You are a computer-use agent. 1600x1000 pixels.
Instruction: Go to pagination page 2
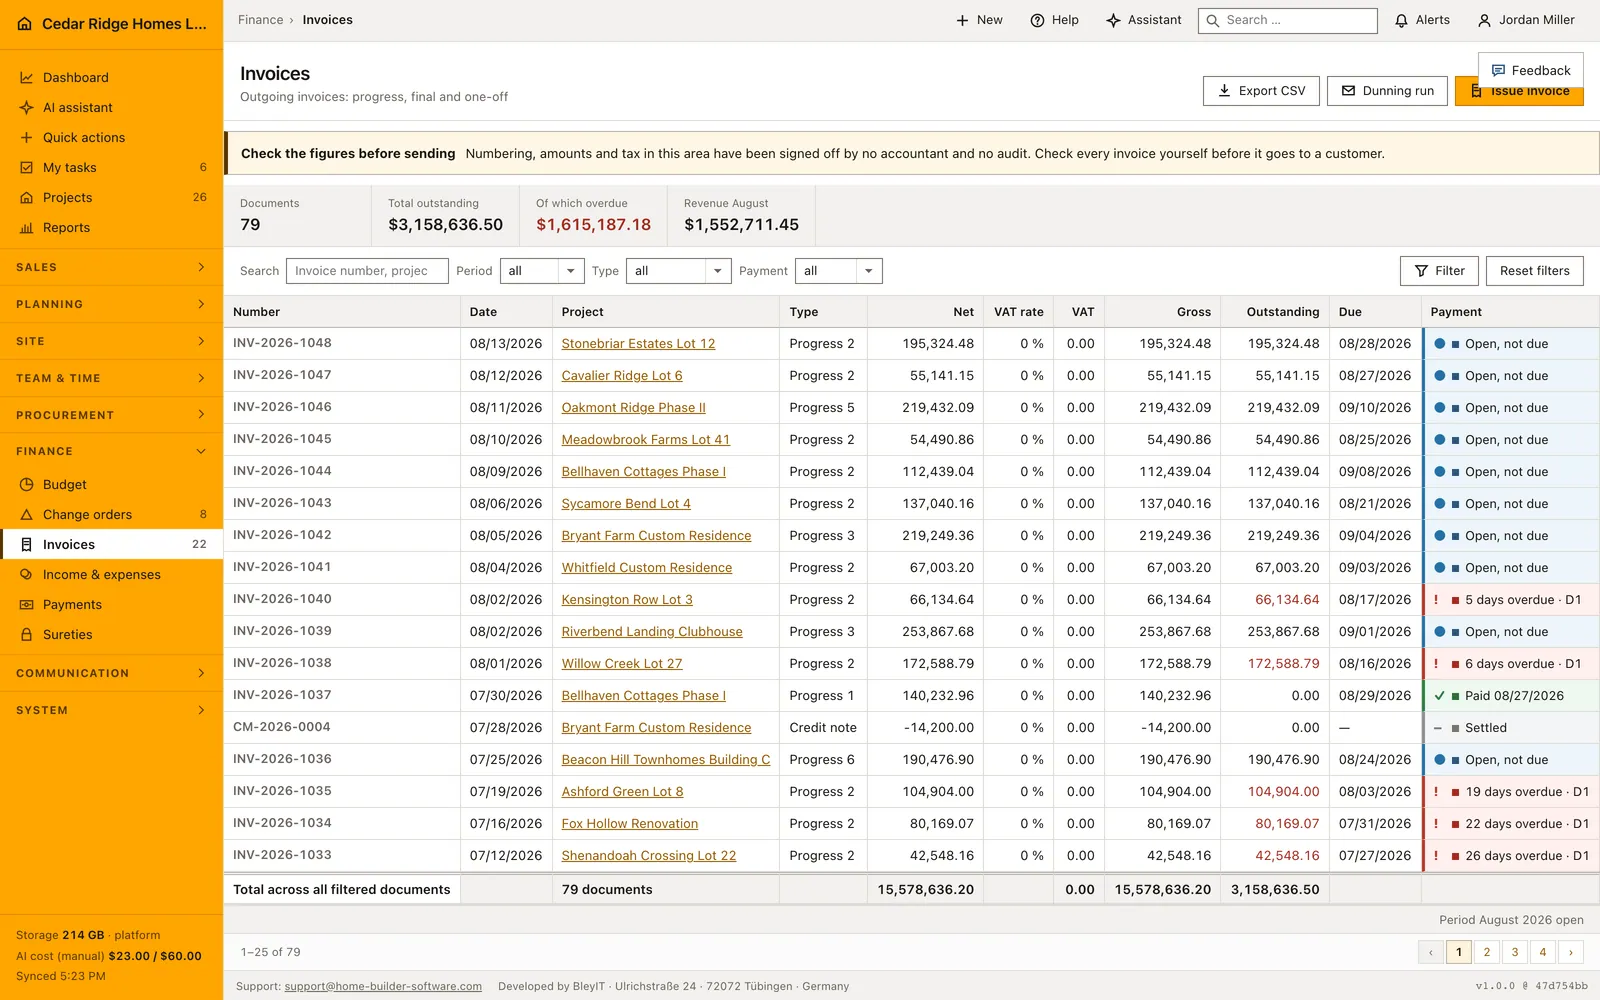pos(1487,952)
